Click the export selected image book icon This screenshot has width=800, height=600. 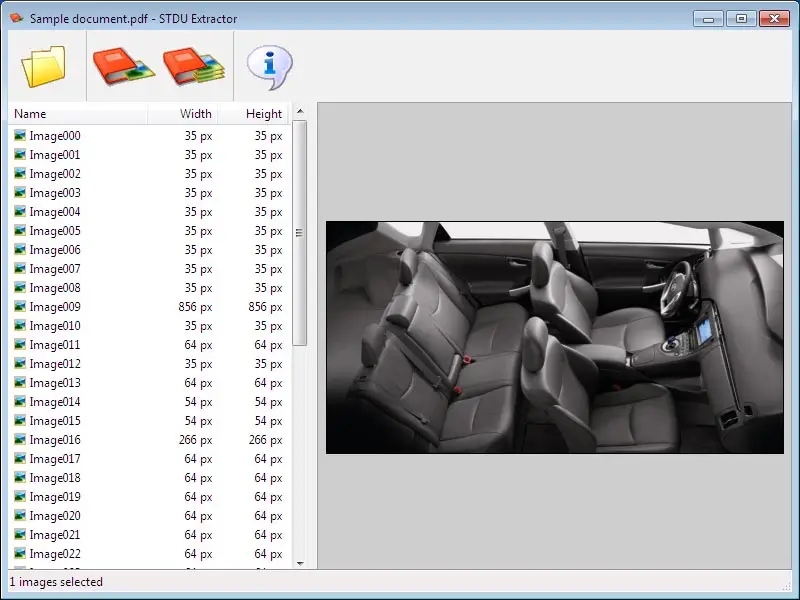point(124,66)
